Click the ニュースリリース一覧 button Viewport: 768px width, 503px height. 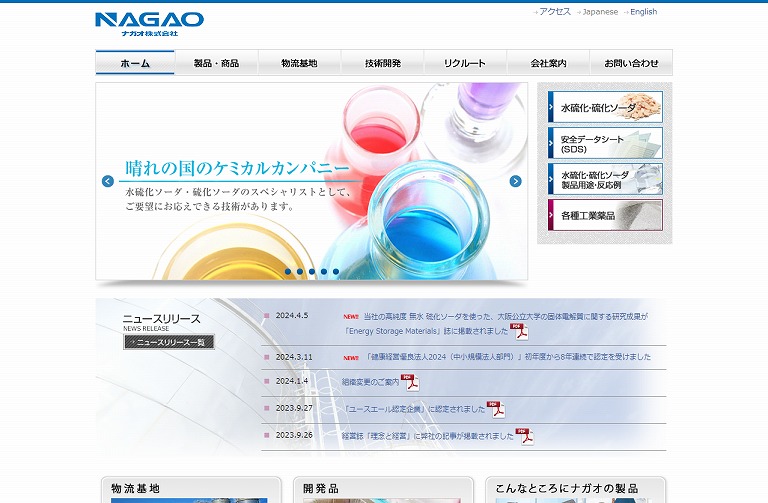[x=169, y=342]
